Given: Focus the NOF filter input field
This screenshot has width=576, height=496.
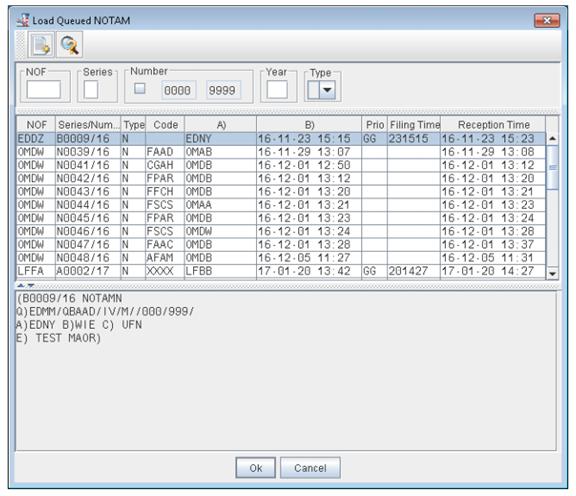Looking at the screenshot, I should click(x=43, y=90).
